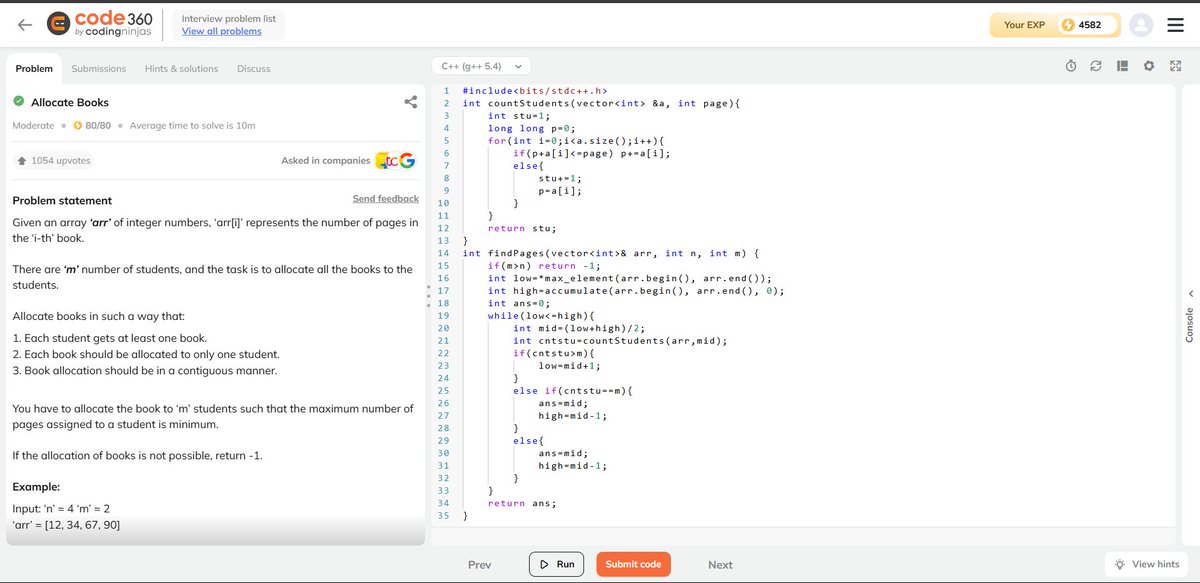Run the code
The width and height of the screenshot is (1200, 583).
click(556, 564)
